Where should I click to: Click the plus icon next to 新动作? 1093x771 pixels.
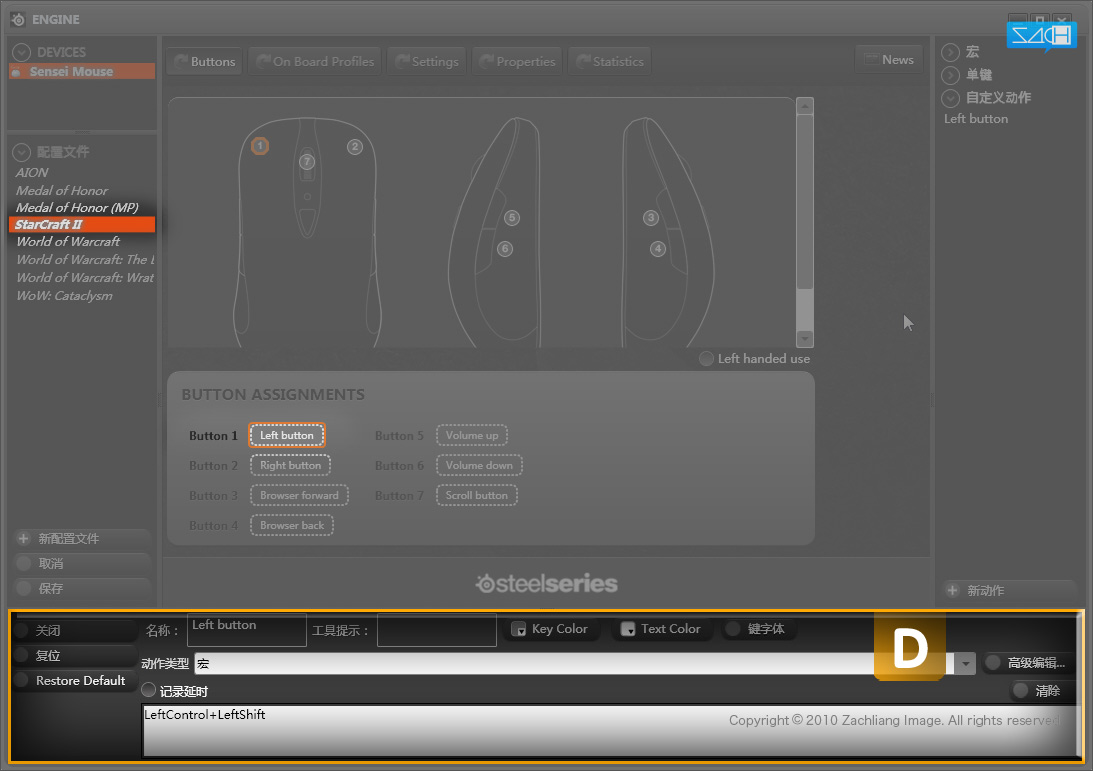[x=952, y=590]
